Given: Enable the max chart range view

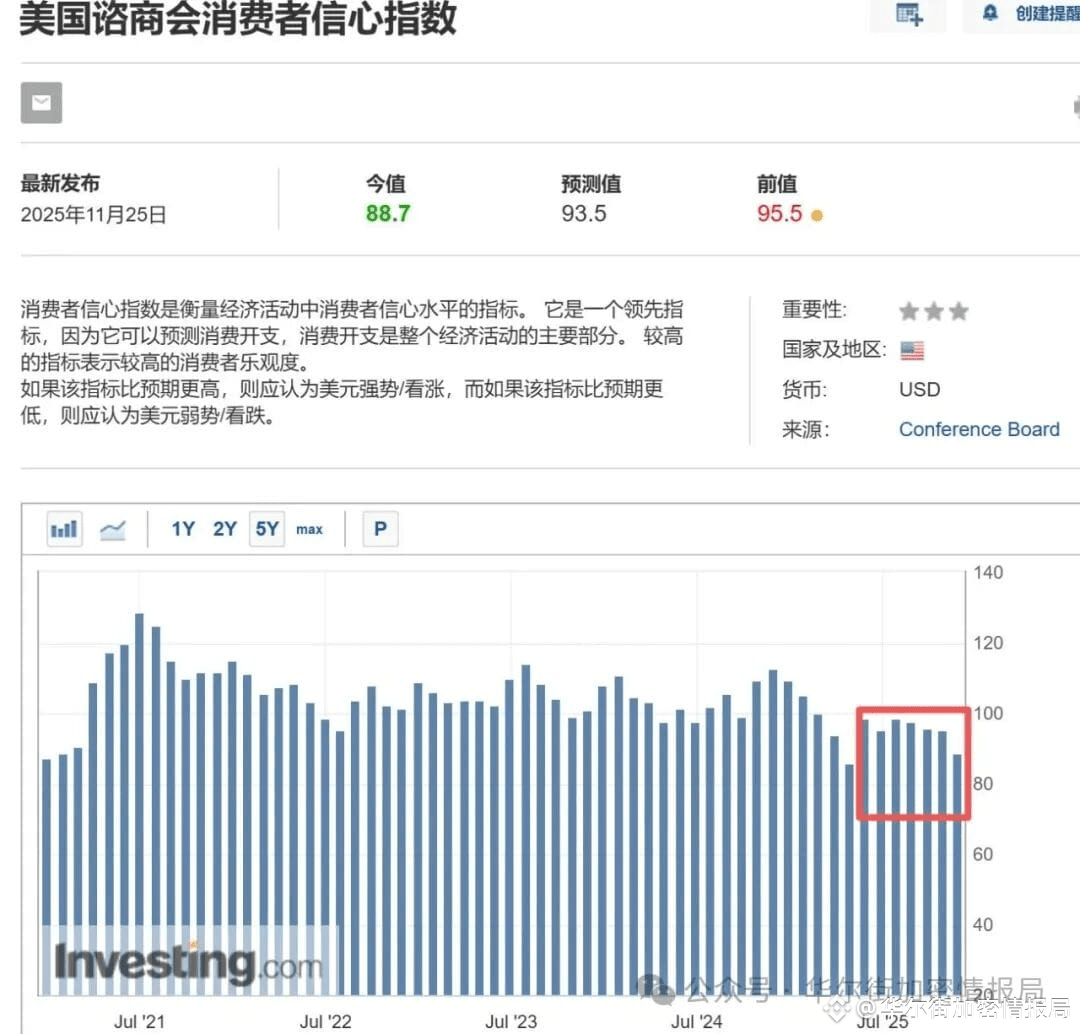Looking at the screenshot, I should click(309, 529).
